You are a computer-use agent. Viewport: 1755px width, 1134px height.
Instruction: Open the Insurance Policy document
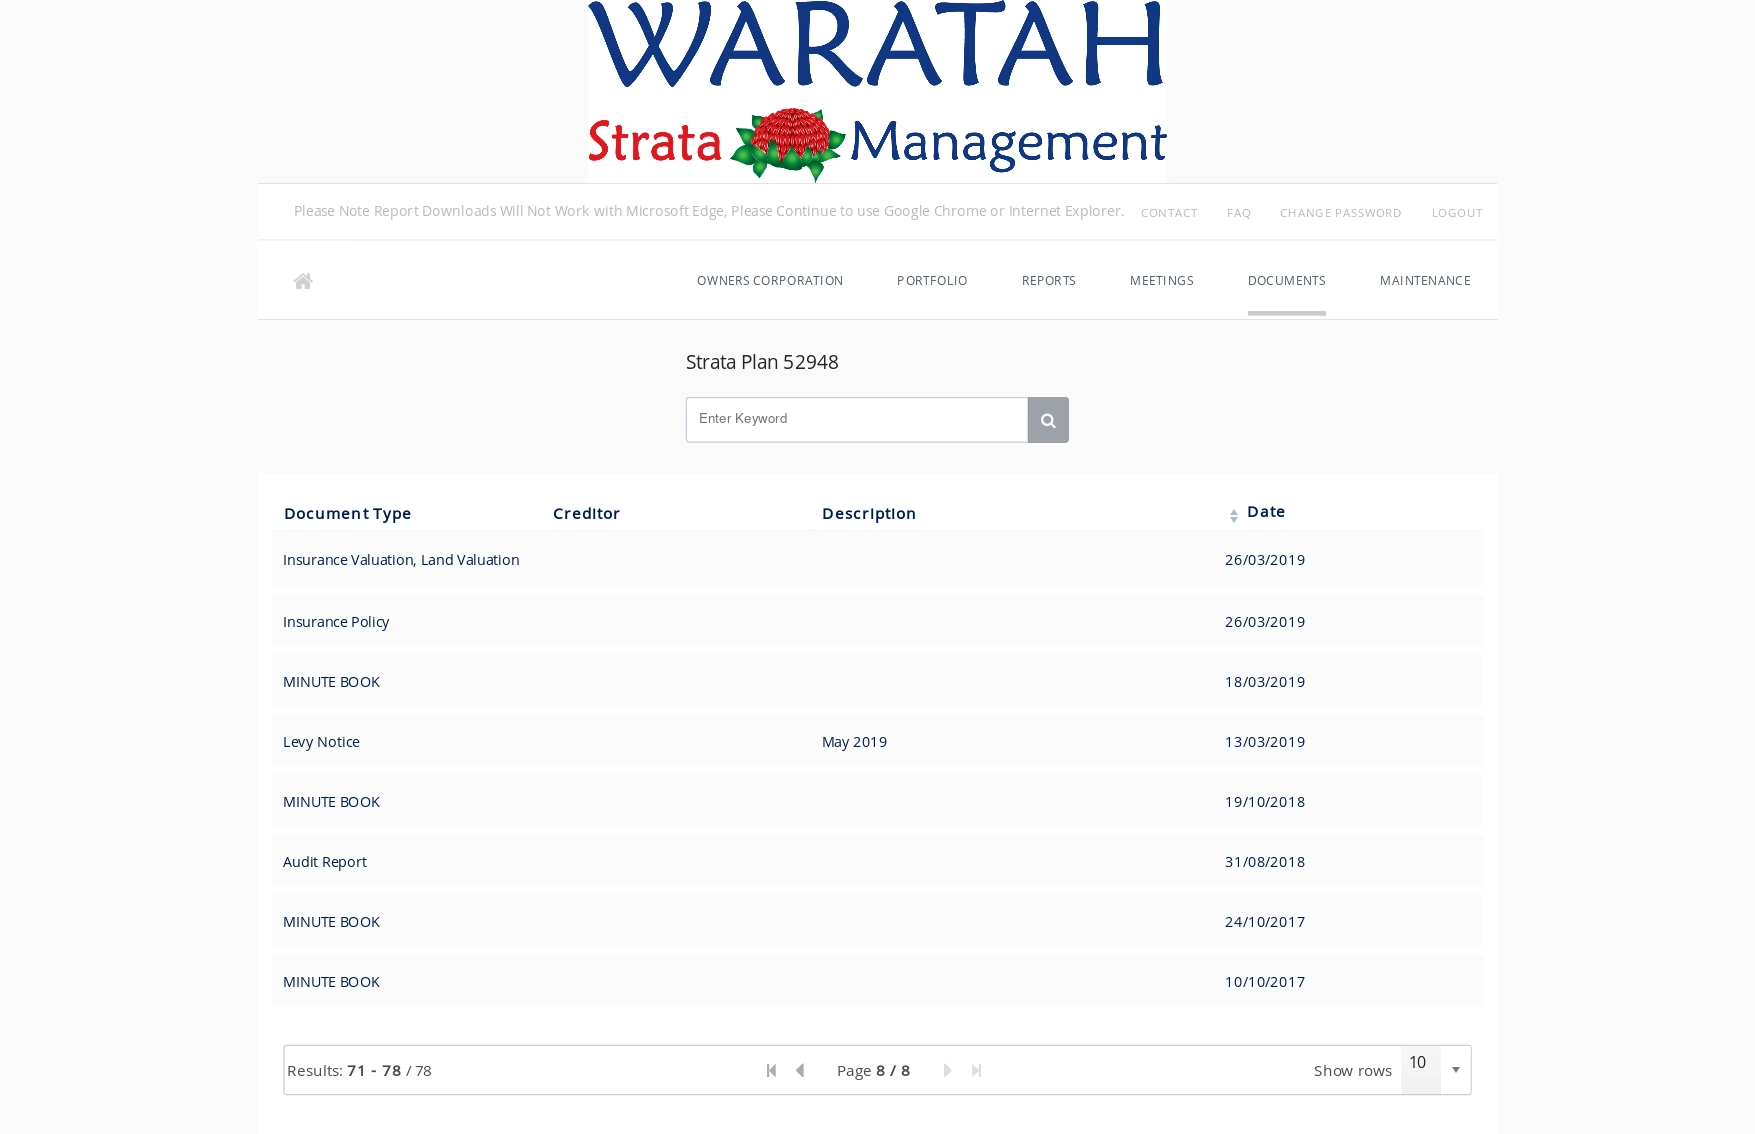pyautogui.click(x=336, y=622)
